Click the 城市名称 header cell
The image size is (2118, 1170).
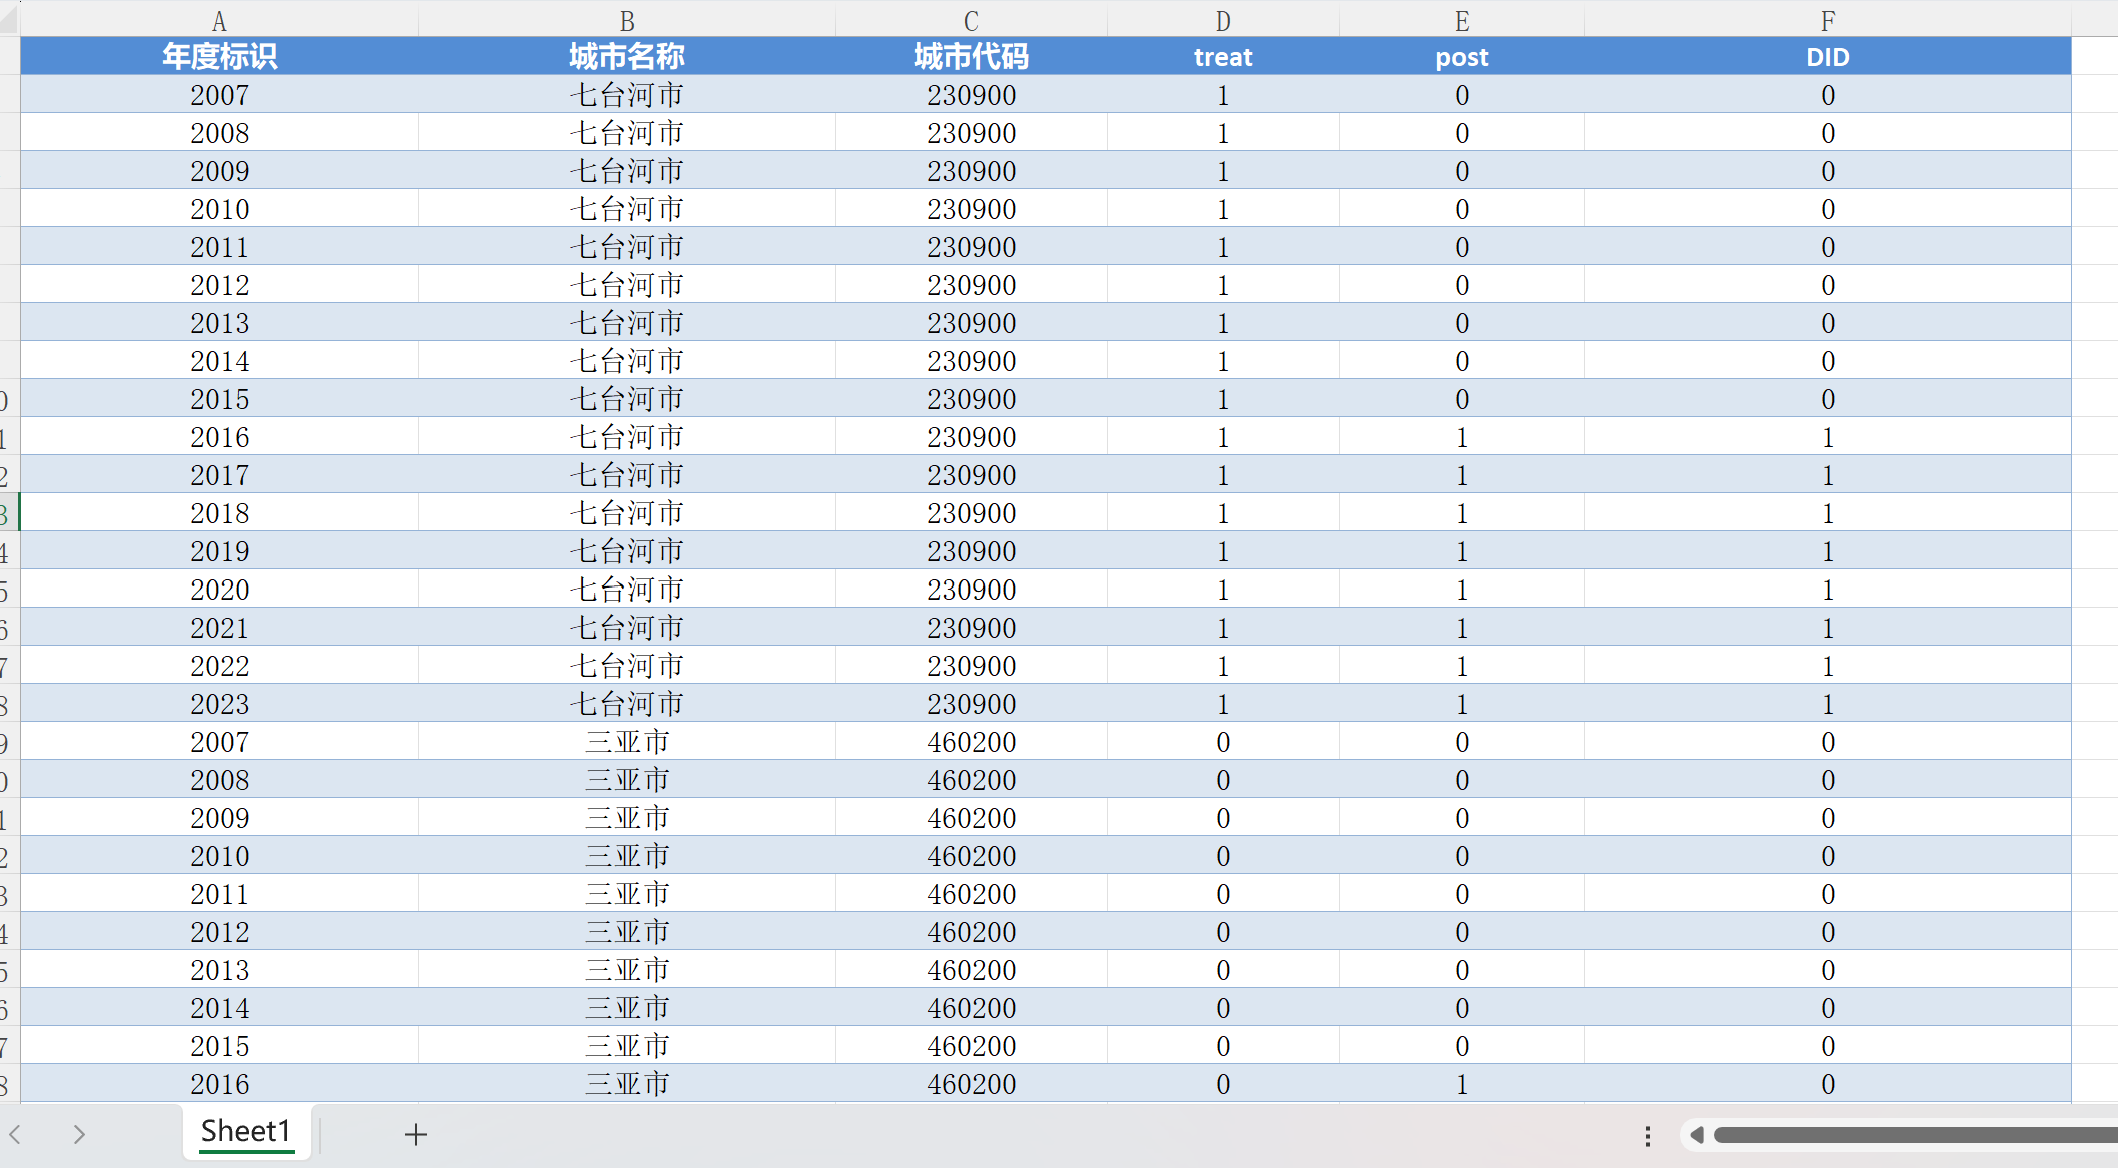tap(627, 57)
